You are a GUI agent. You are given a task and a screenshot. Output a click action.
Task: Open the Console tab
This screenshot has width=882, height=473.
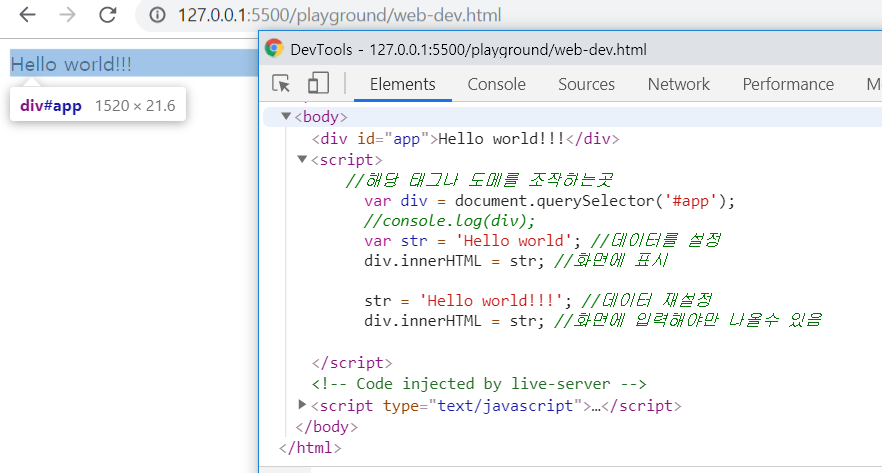point(497,84)
